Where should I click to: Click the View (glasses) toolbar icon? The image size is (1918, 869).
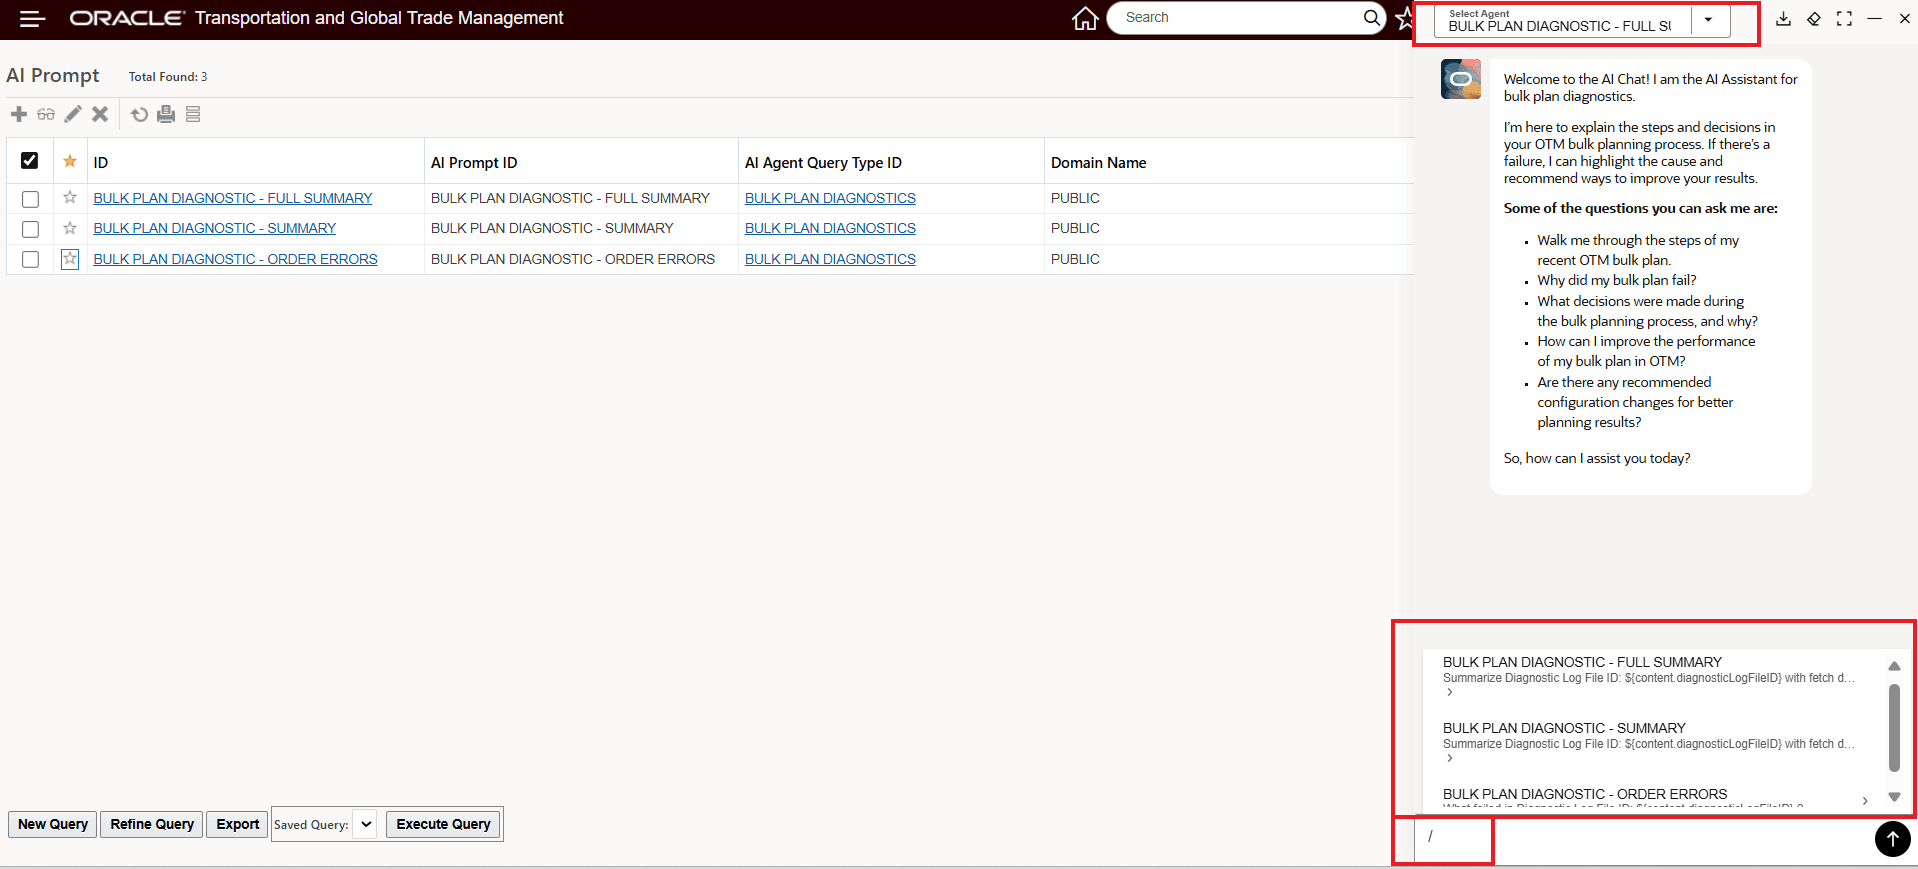click(x=46, y=114)
